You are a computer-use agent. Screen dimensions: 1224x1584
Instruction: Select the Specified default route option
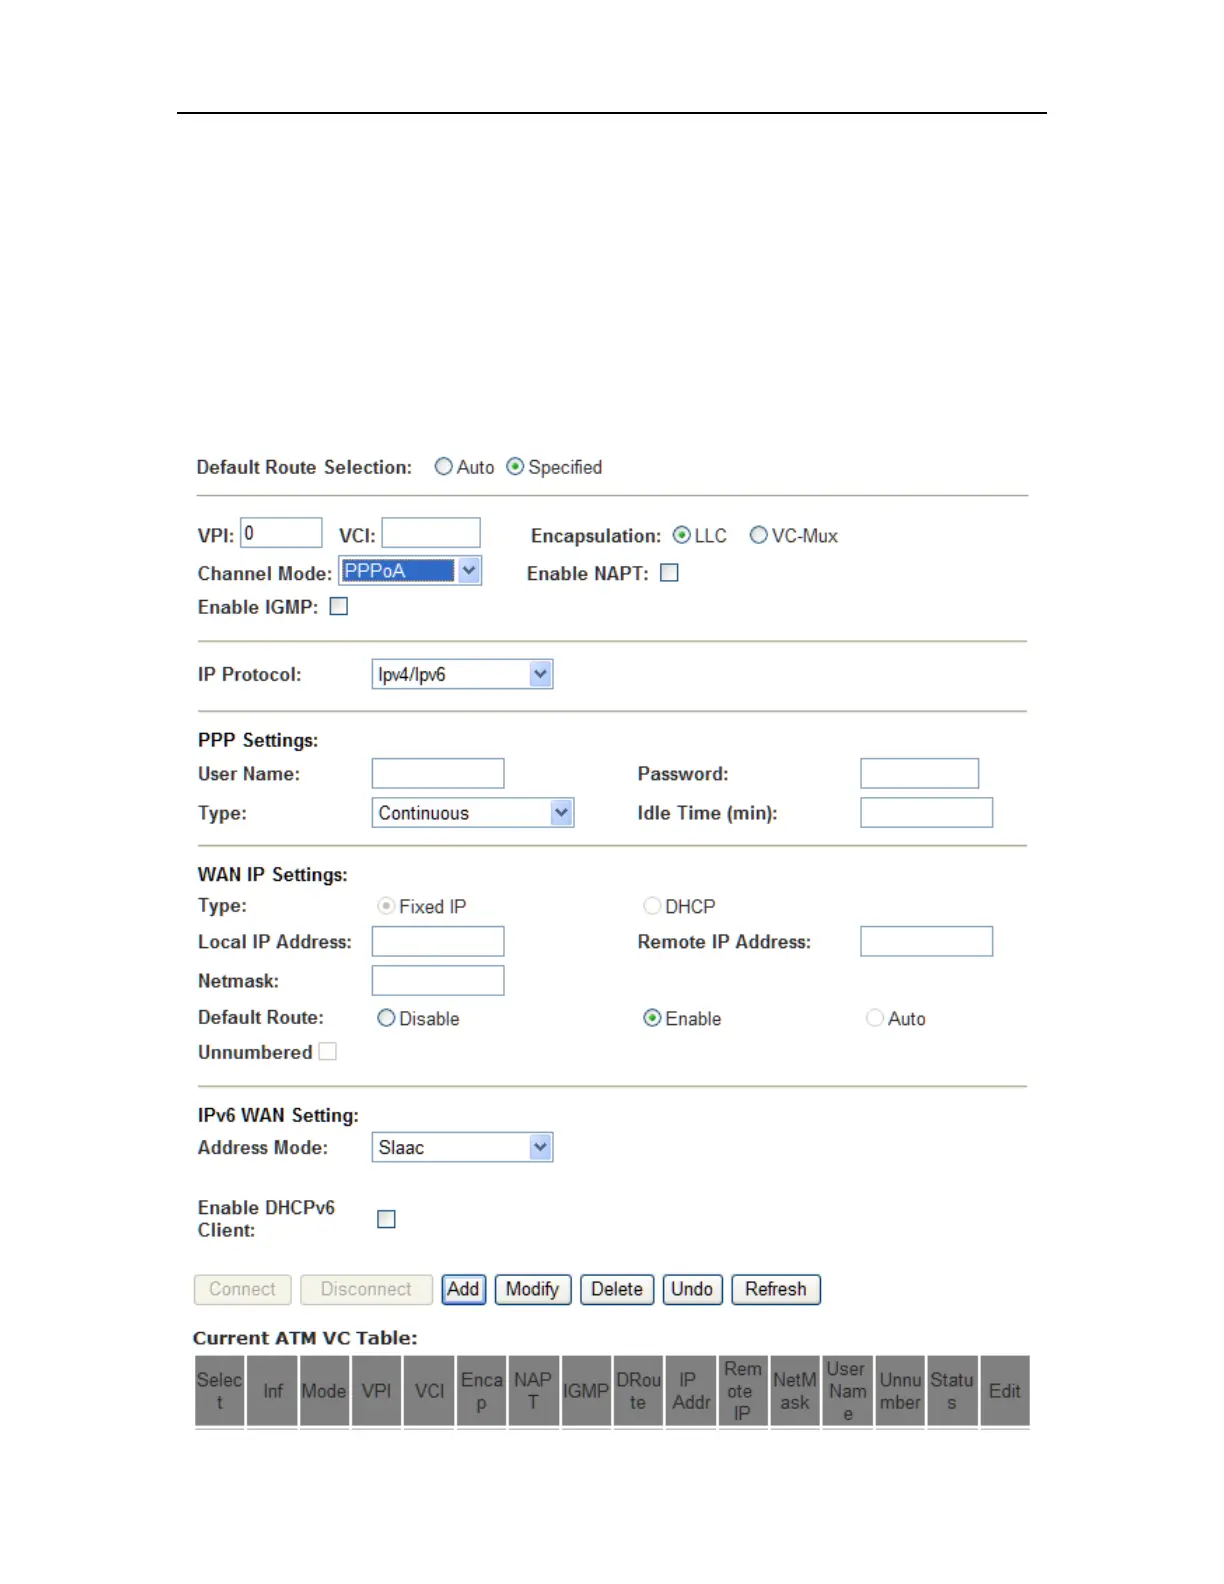515,467
